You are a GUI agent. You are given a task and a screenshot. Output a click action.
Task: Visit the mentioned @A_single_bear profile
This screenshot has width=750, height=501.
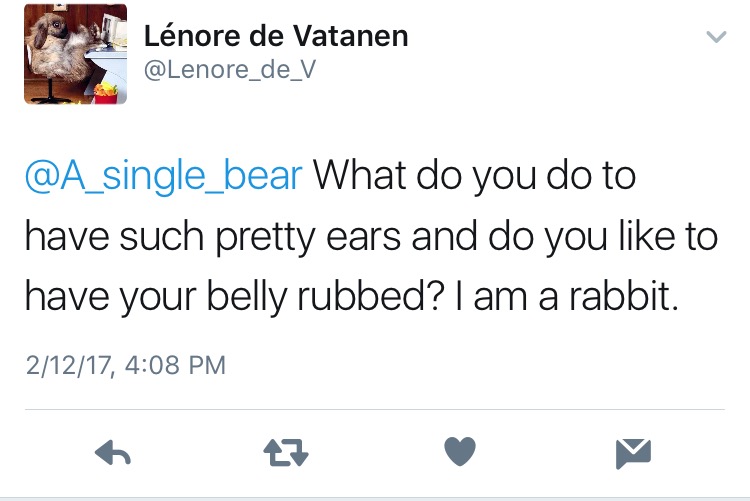[162, 175]
